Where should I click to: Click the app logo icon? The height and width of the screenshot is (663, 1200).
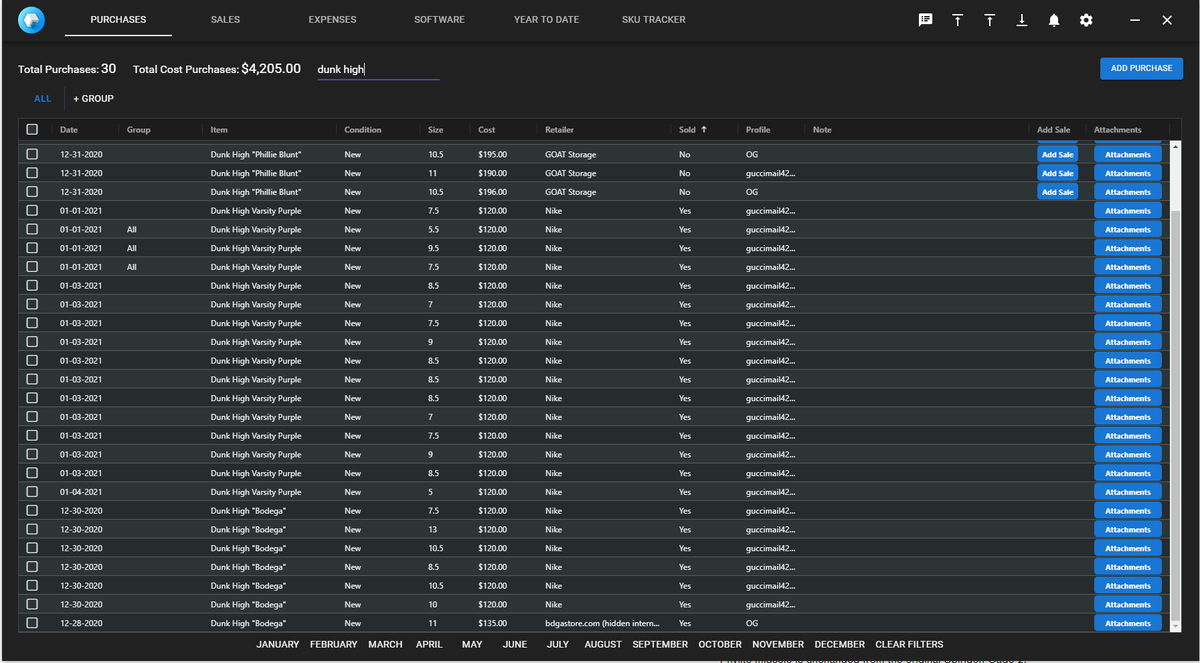31,20
